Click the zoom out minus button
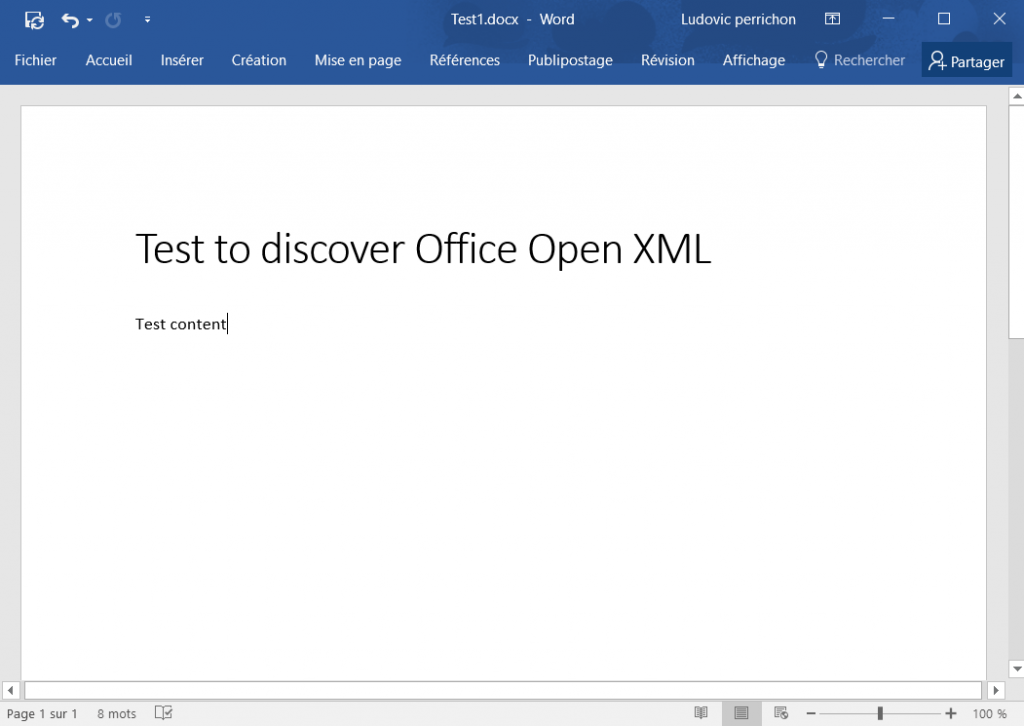1024x726 pixels. [x=811, y=714]
